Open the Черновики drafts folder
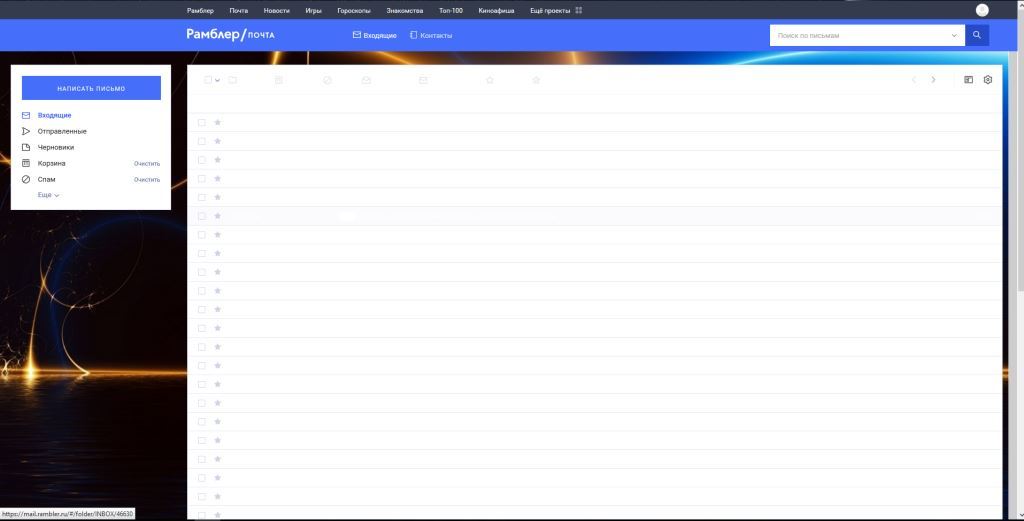 [x=56, y=148]
